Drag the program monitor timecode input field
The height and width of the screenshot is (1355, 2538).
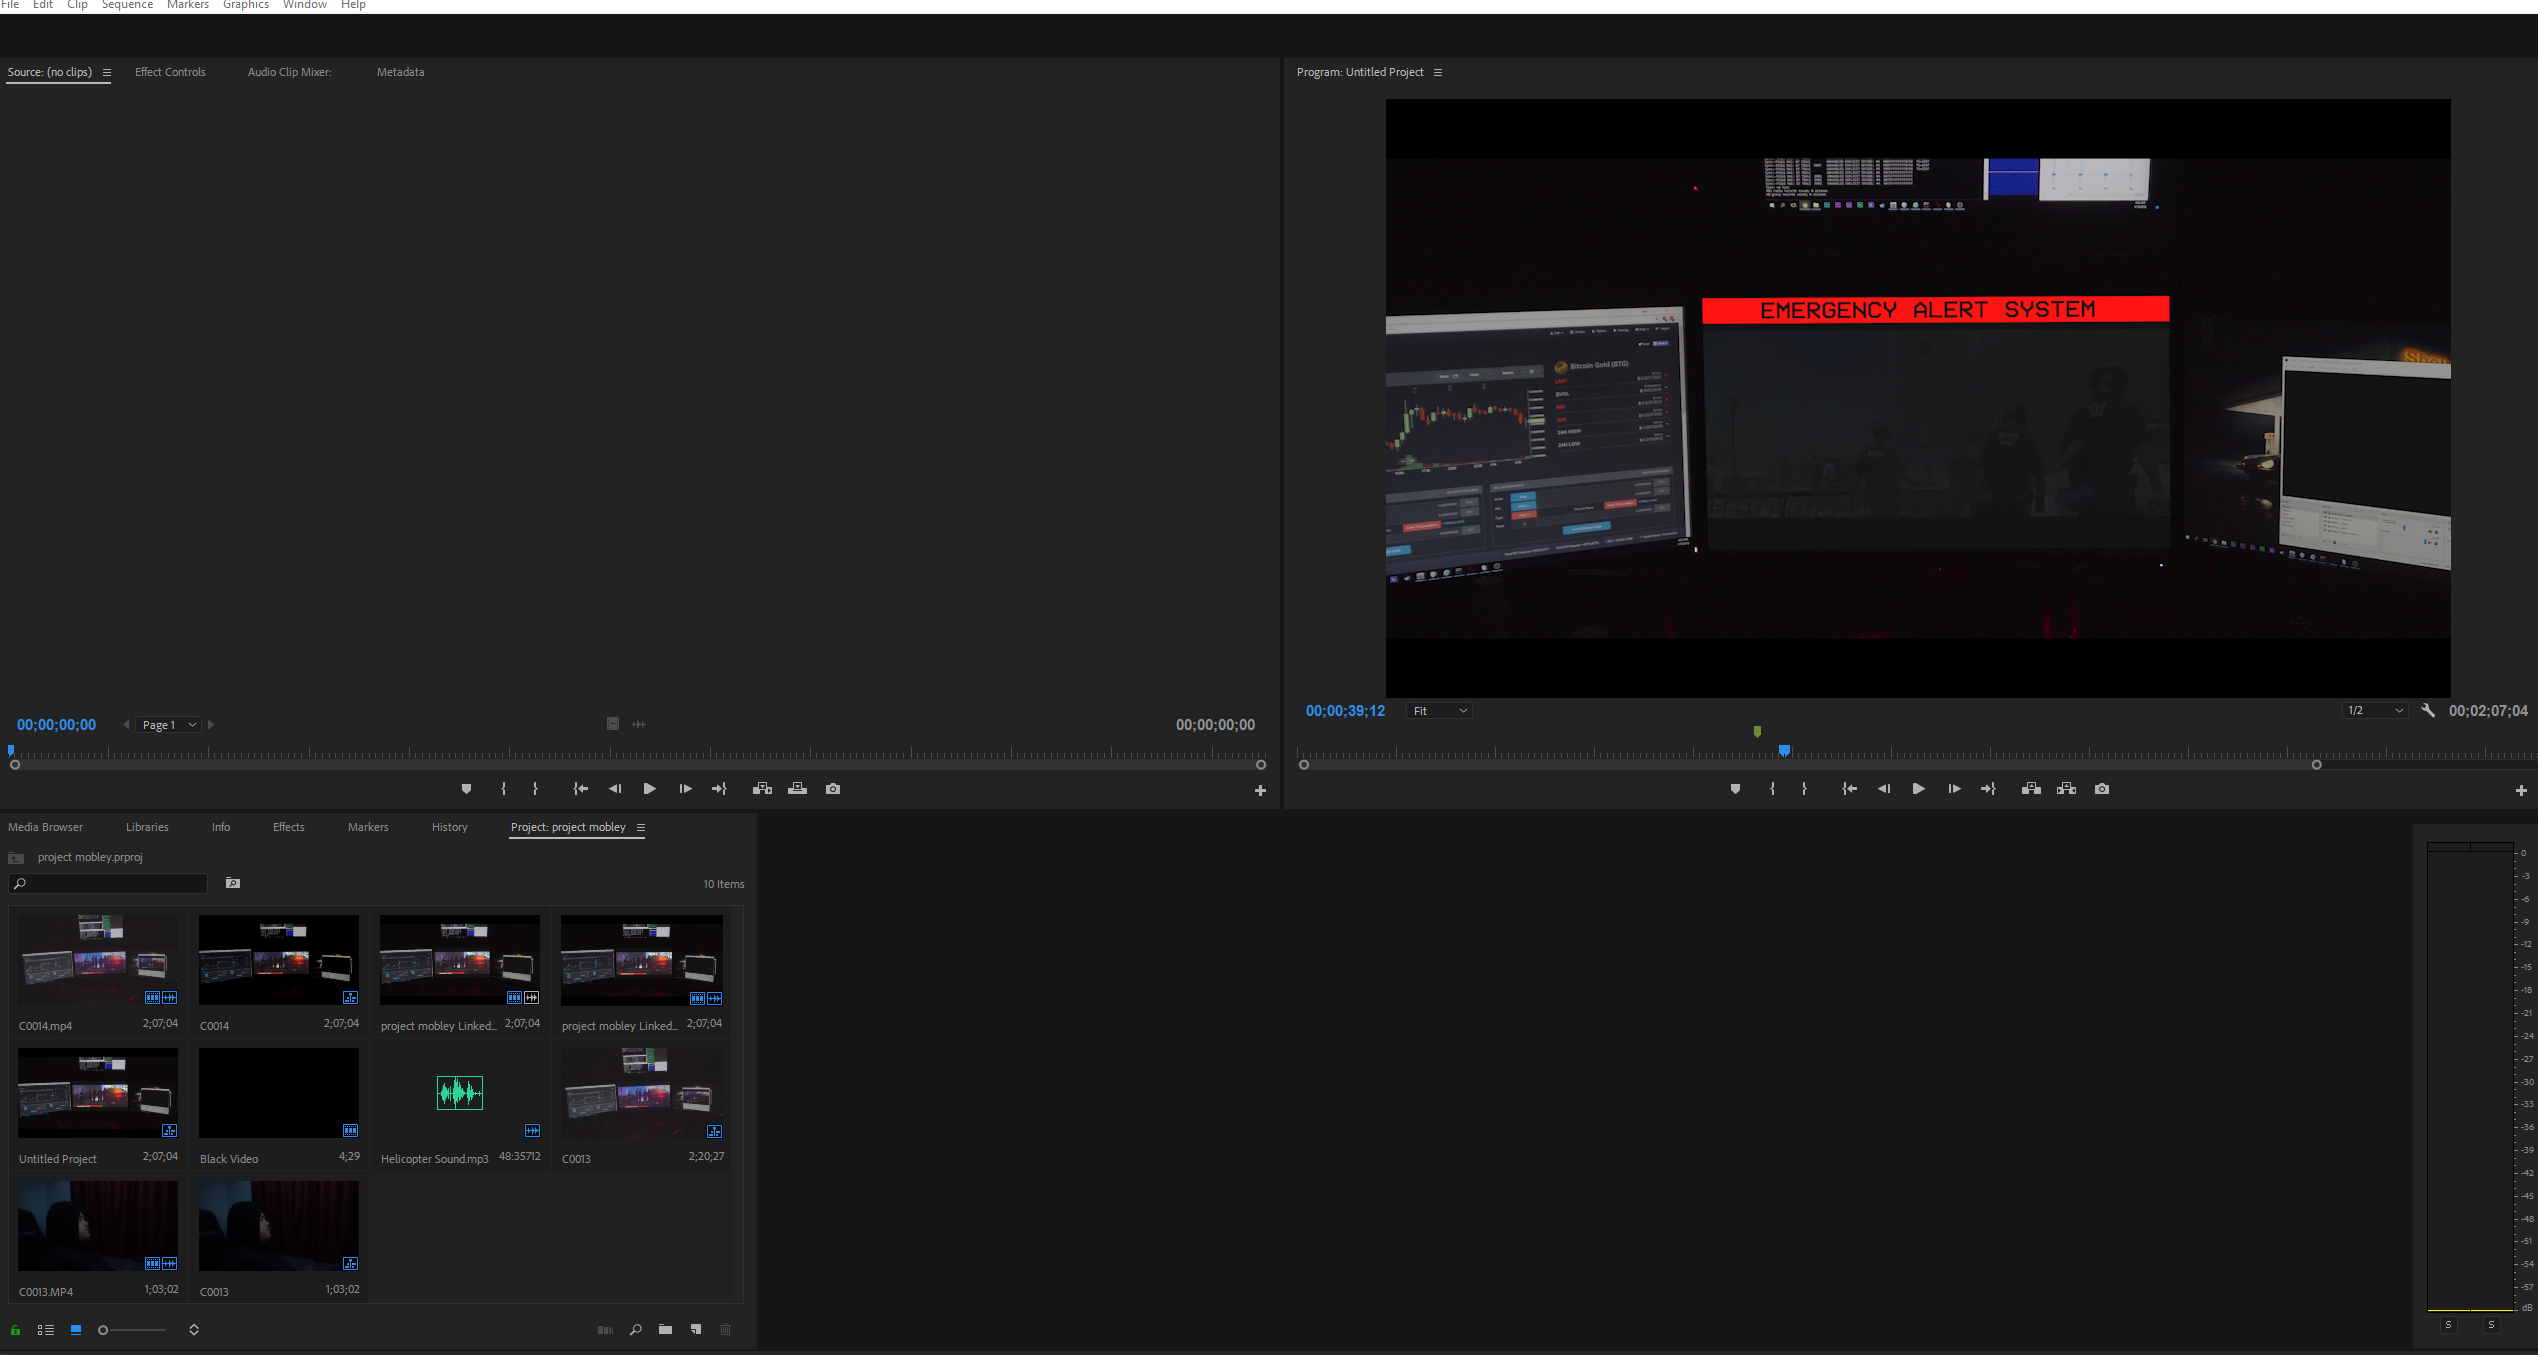click(1343, 710)
